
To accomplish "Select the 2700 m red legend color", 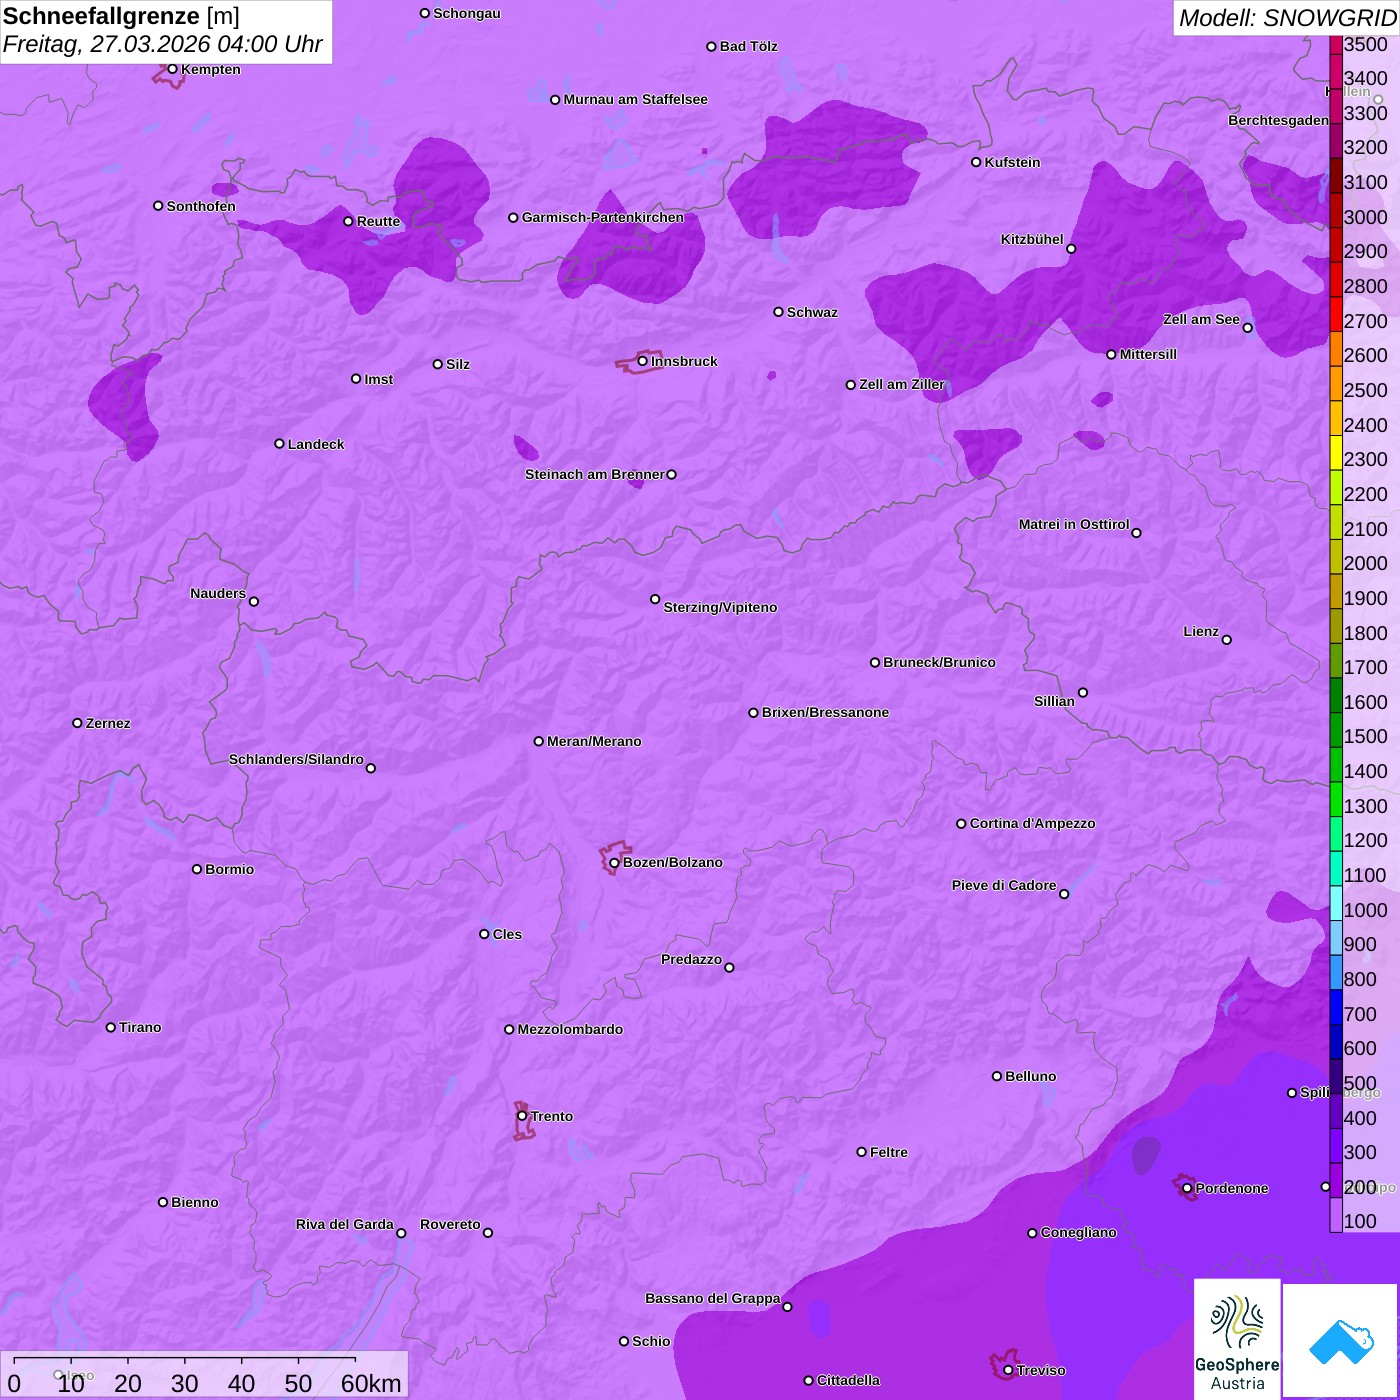I will pyautogui.click(x=1336, y=315).
